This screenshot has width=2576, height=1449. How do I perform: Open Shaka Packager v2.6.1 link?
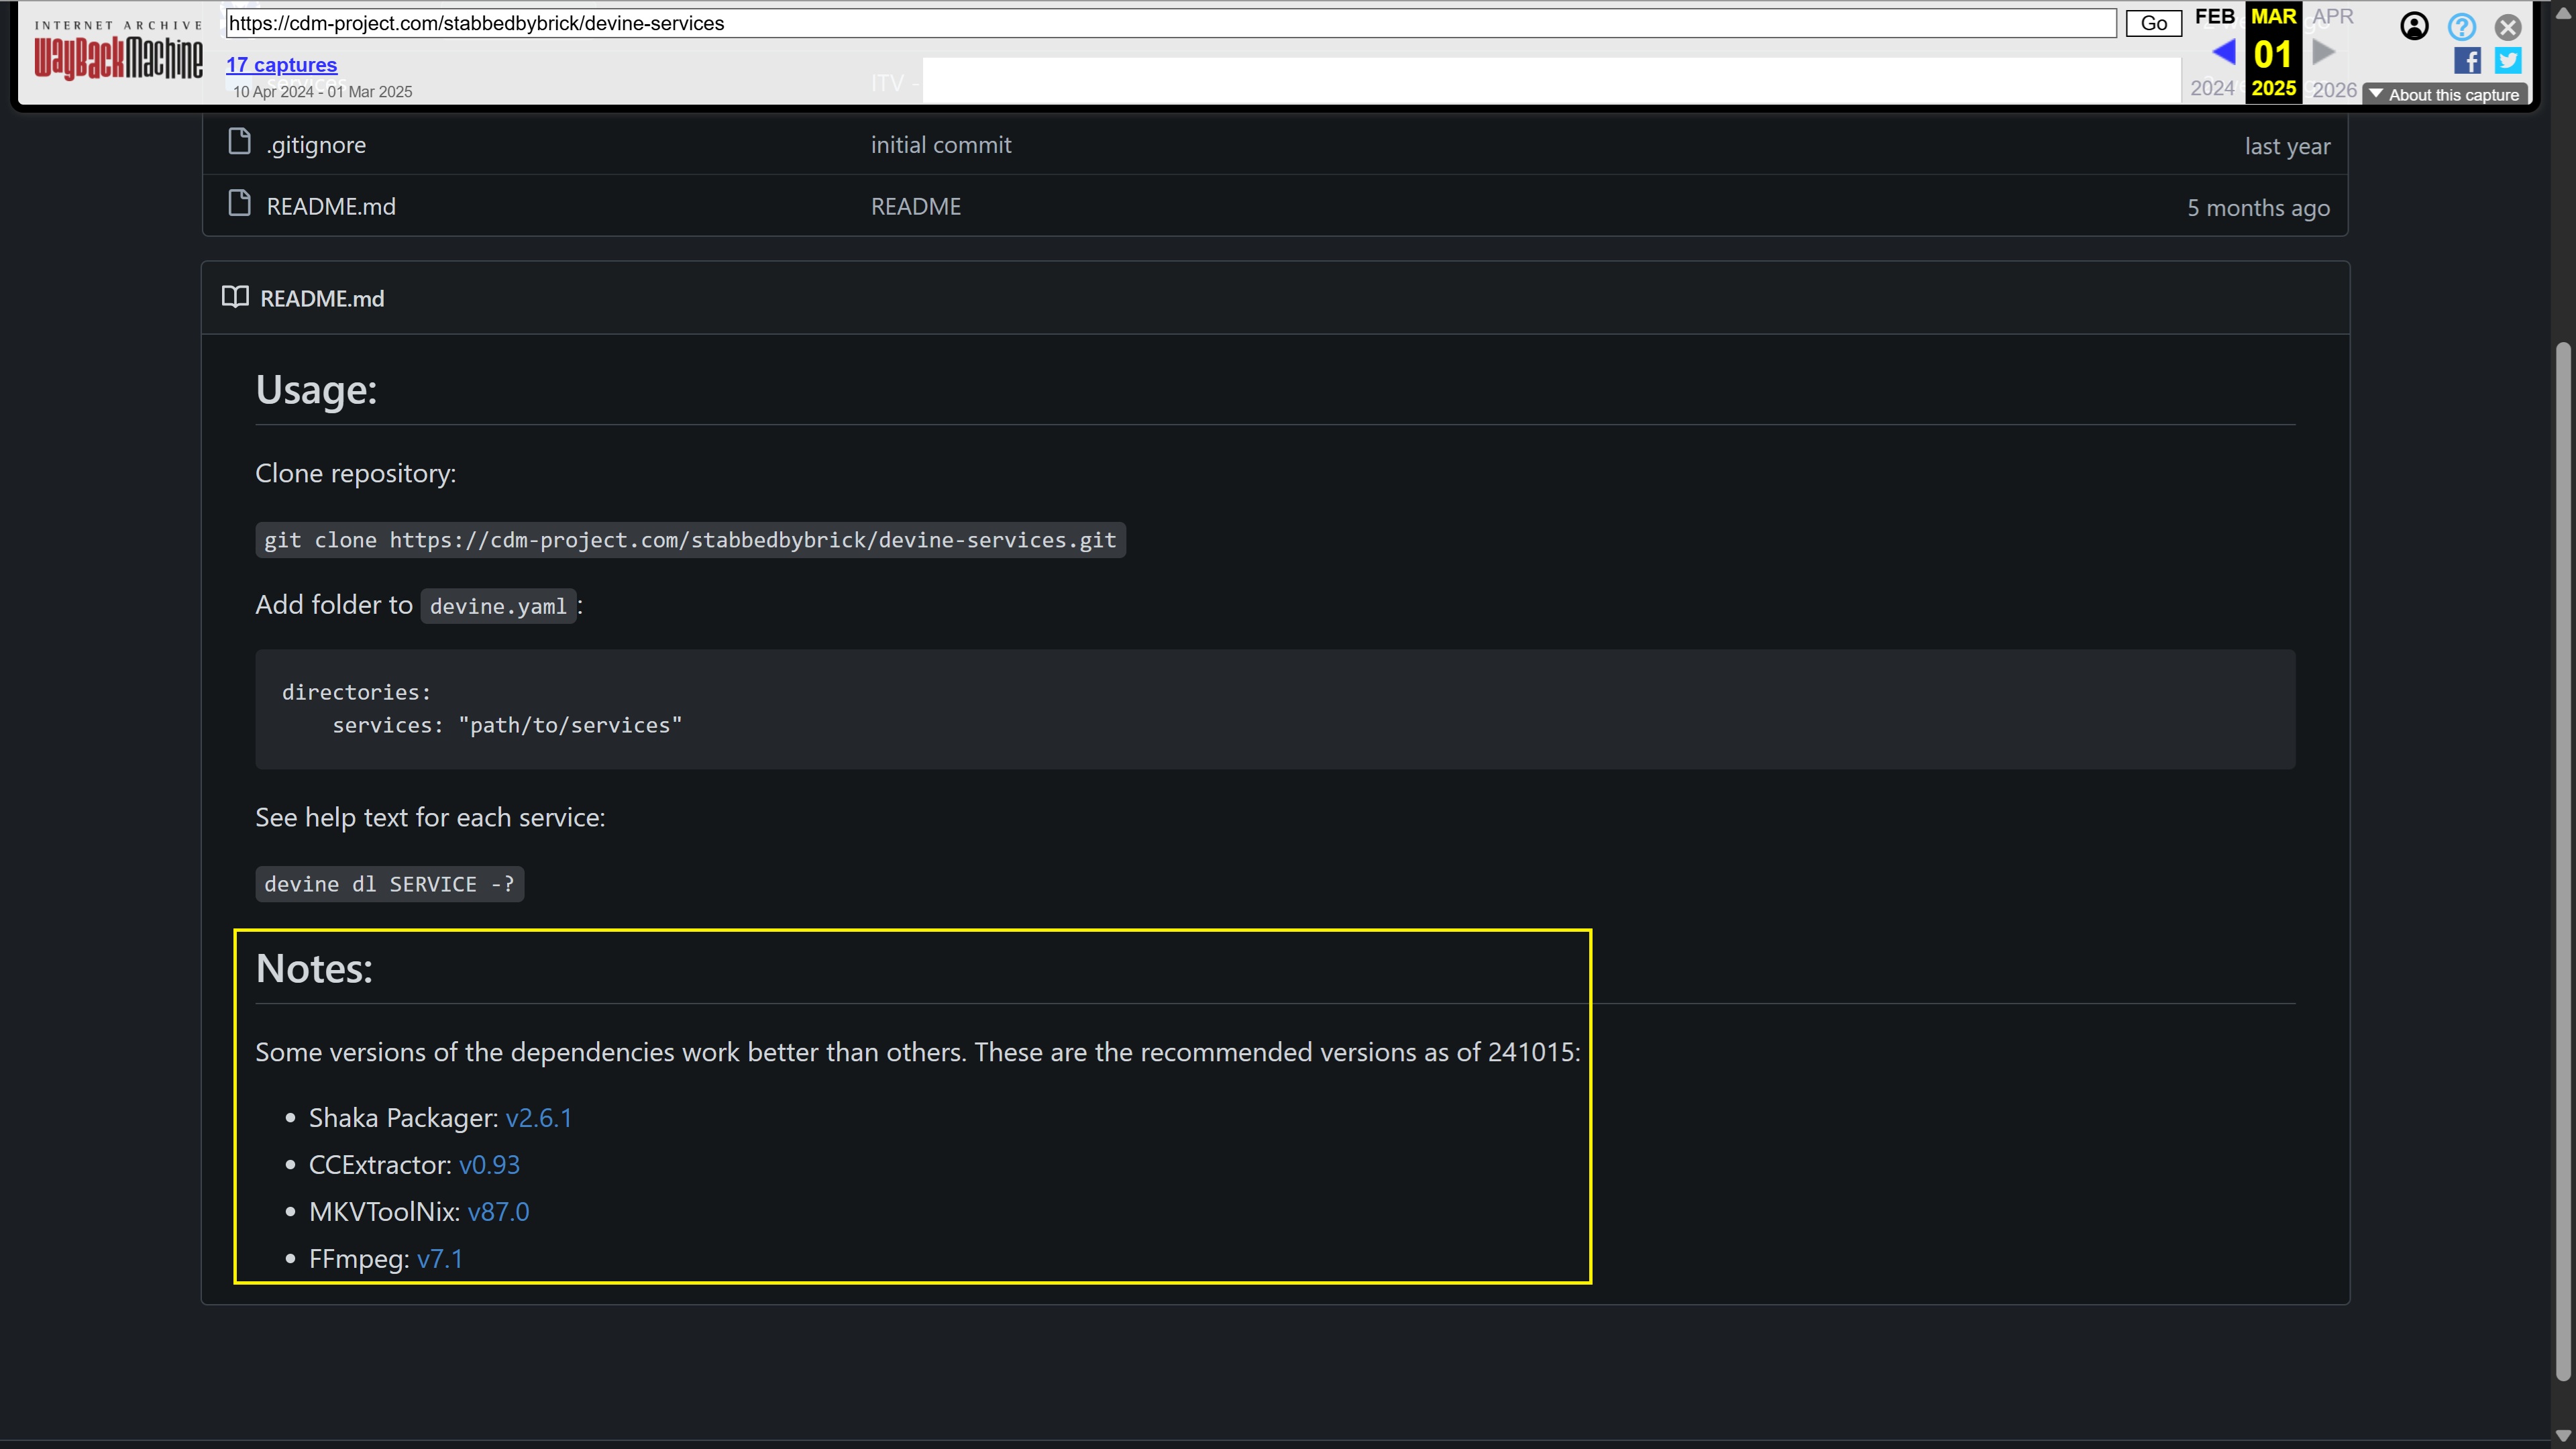(538, 1118)
